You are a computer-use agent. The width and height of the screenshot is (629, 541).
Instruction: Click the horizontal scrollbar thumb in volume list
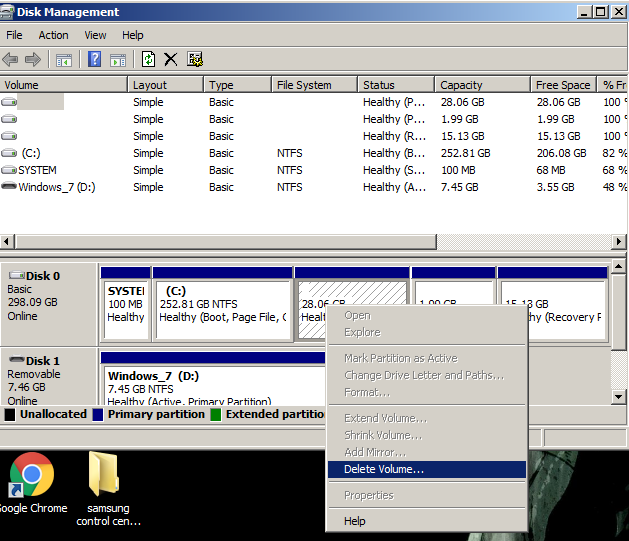pos(225,242)
